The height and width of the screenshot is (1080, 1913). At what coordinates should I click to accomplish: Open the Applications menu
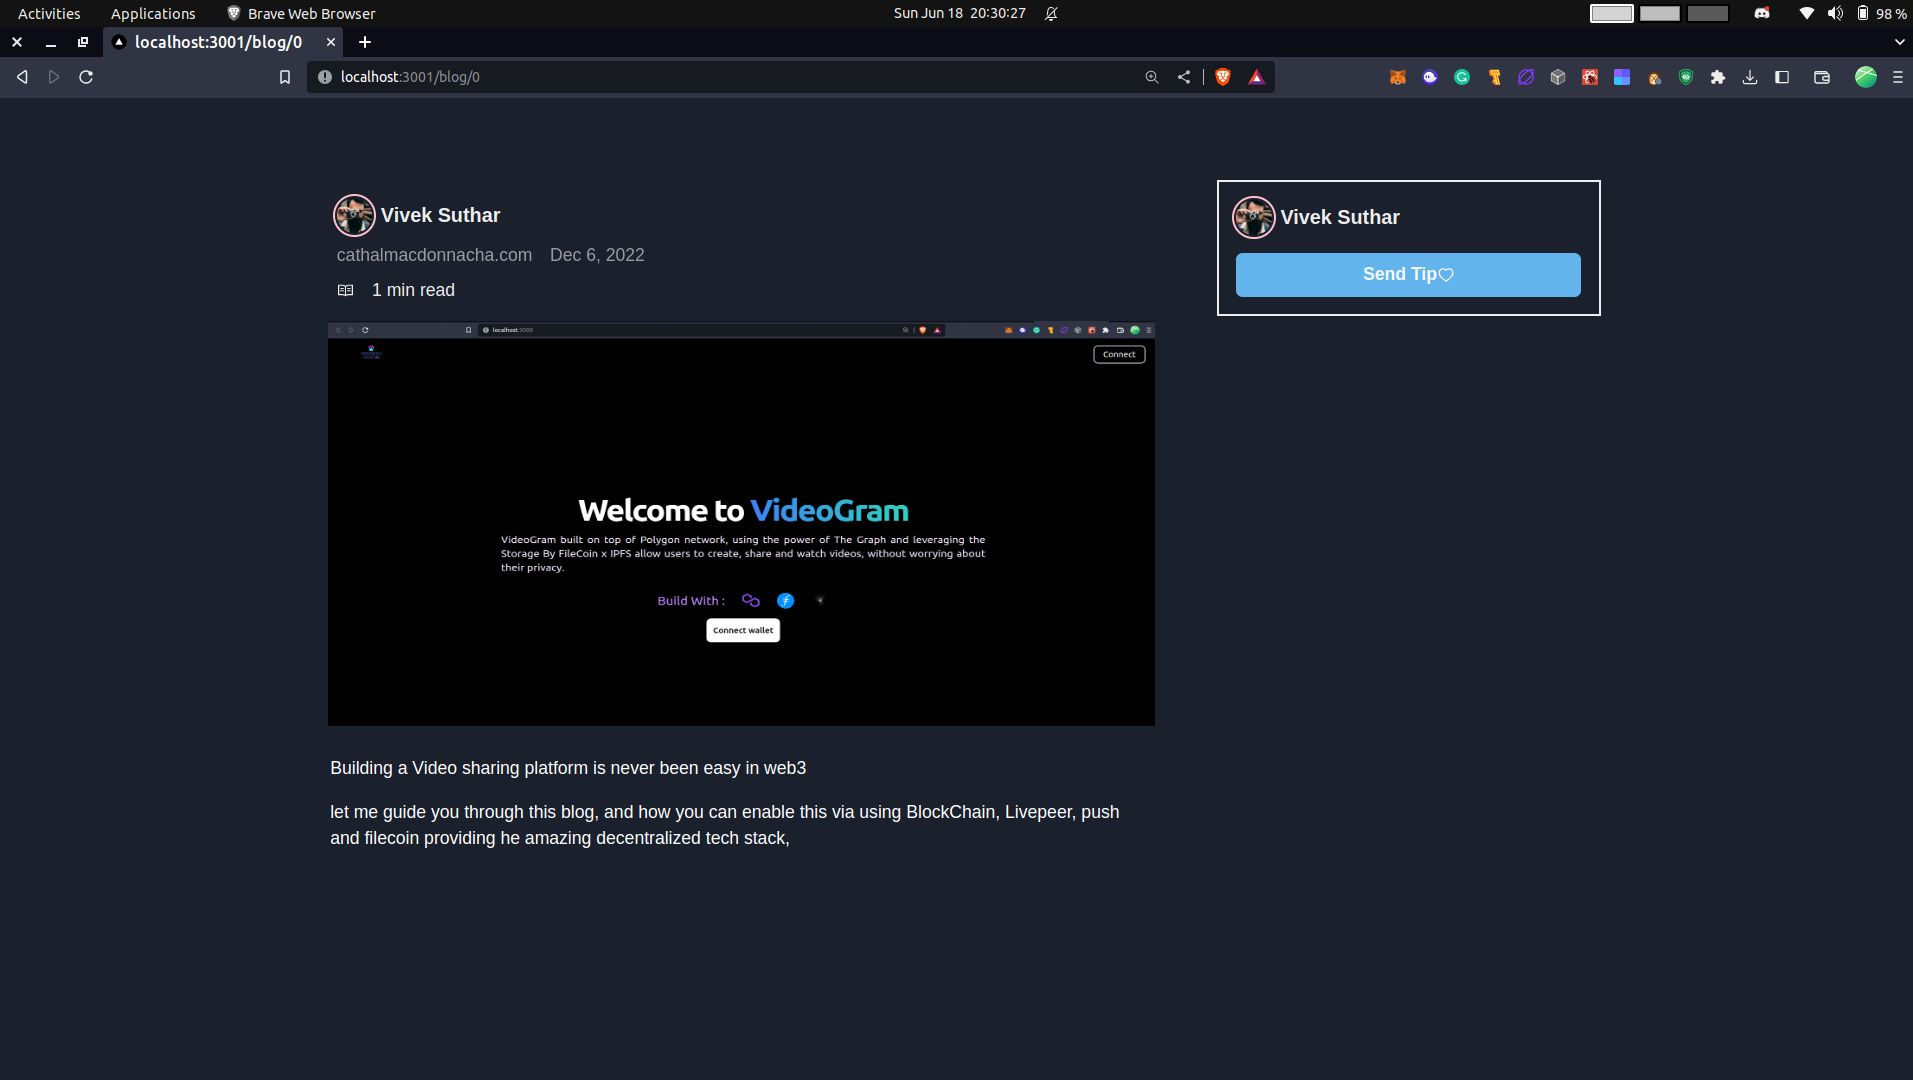pyautogui.click(x=153, y=13)
